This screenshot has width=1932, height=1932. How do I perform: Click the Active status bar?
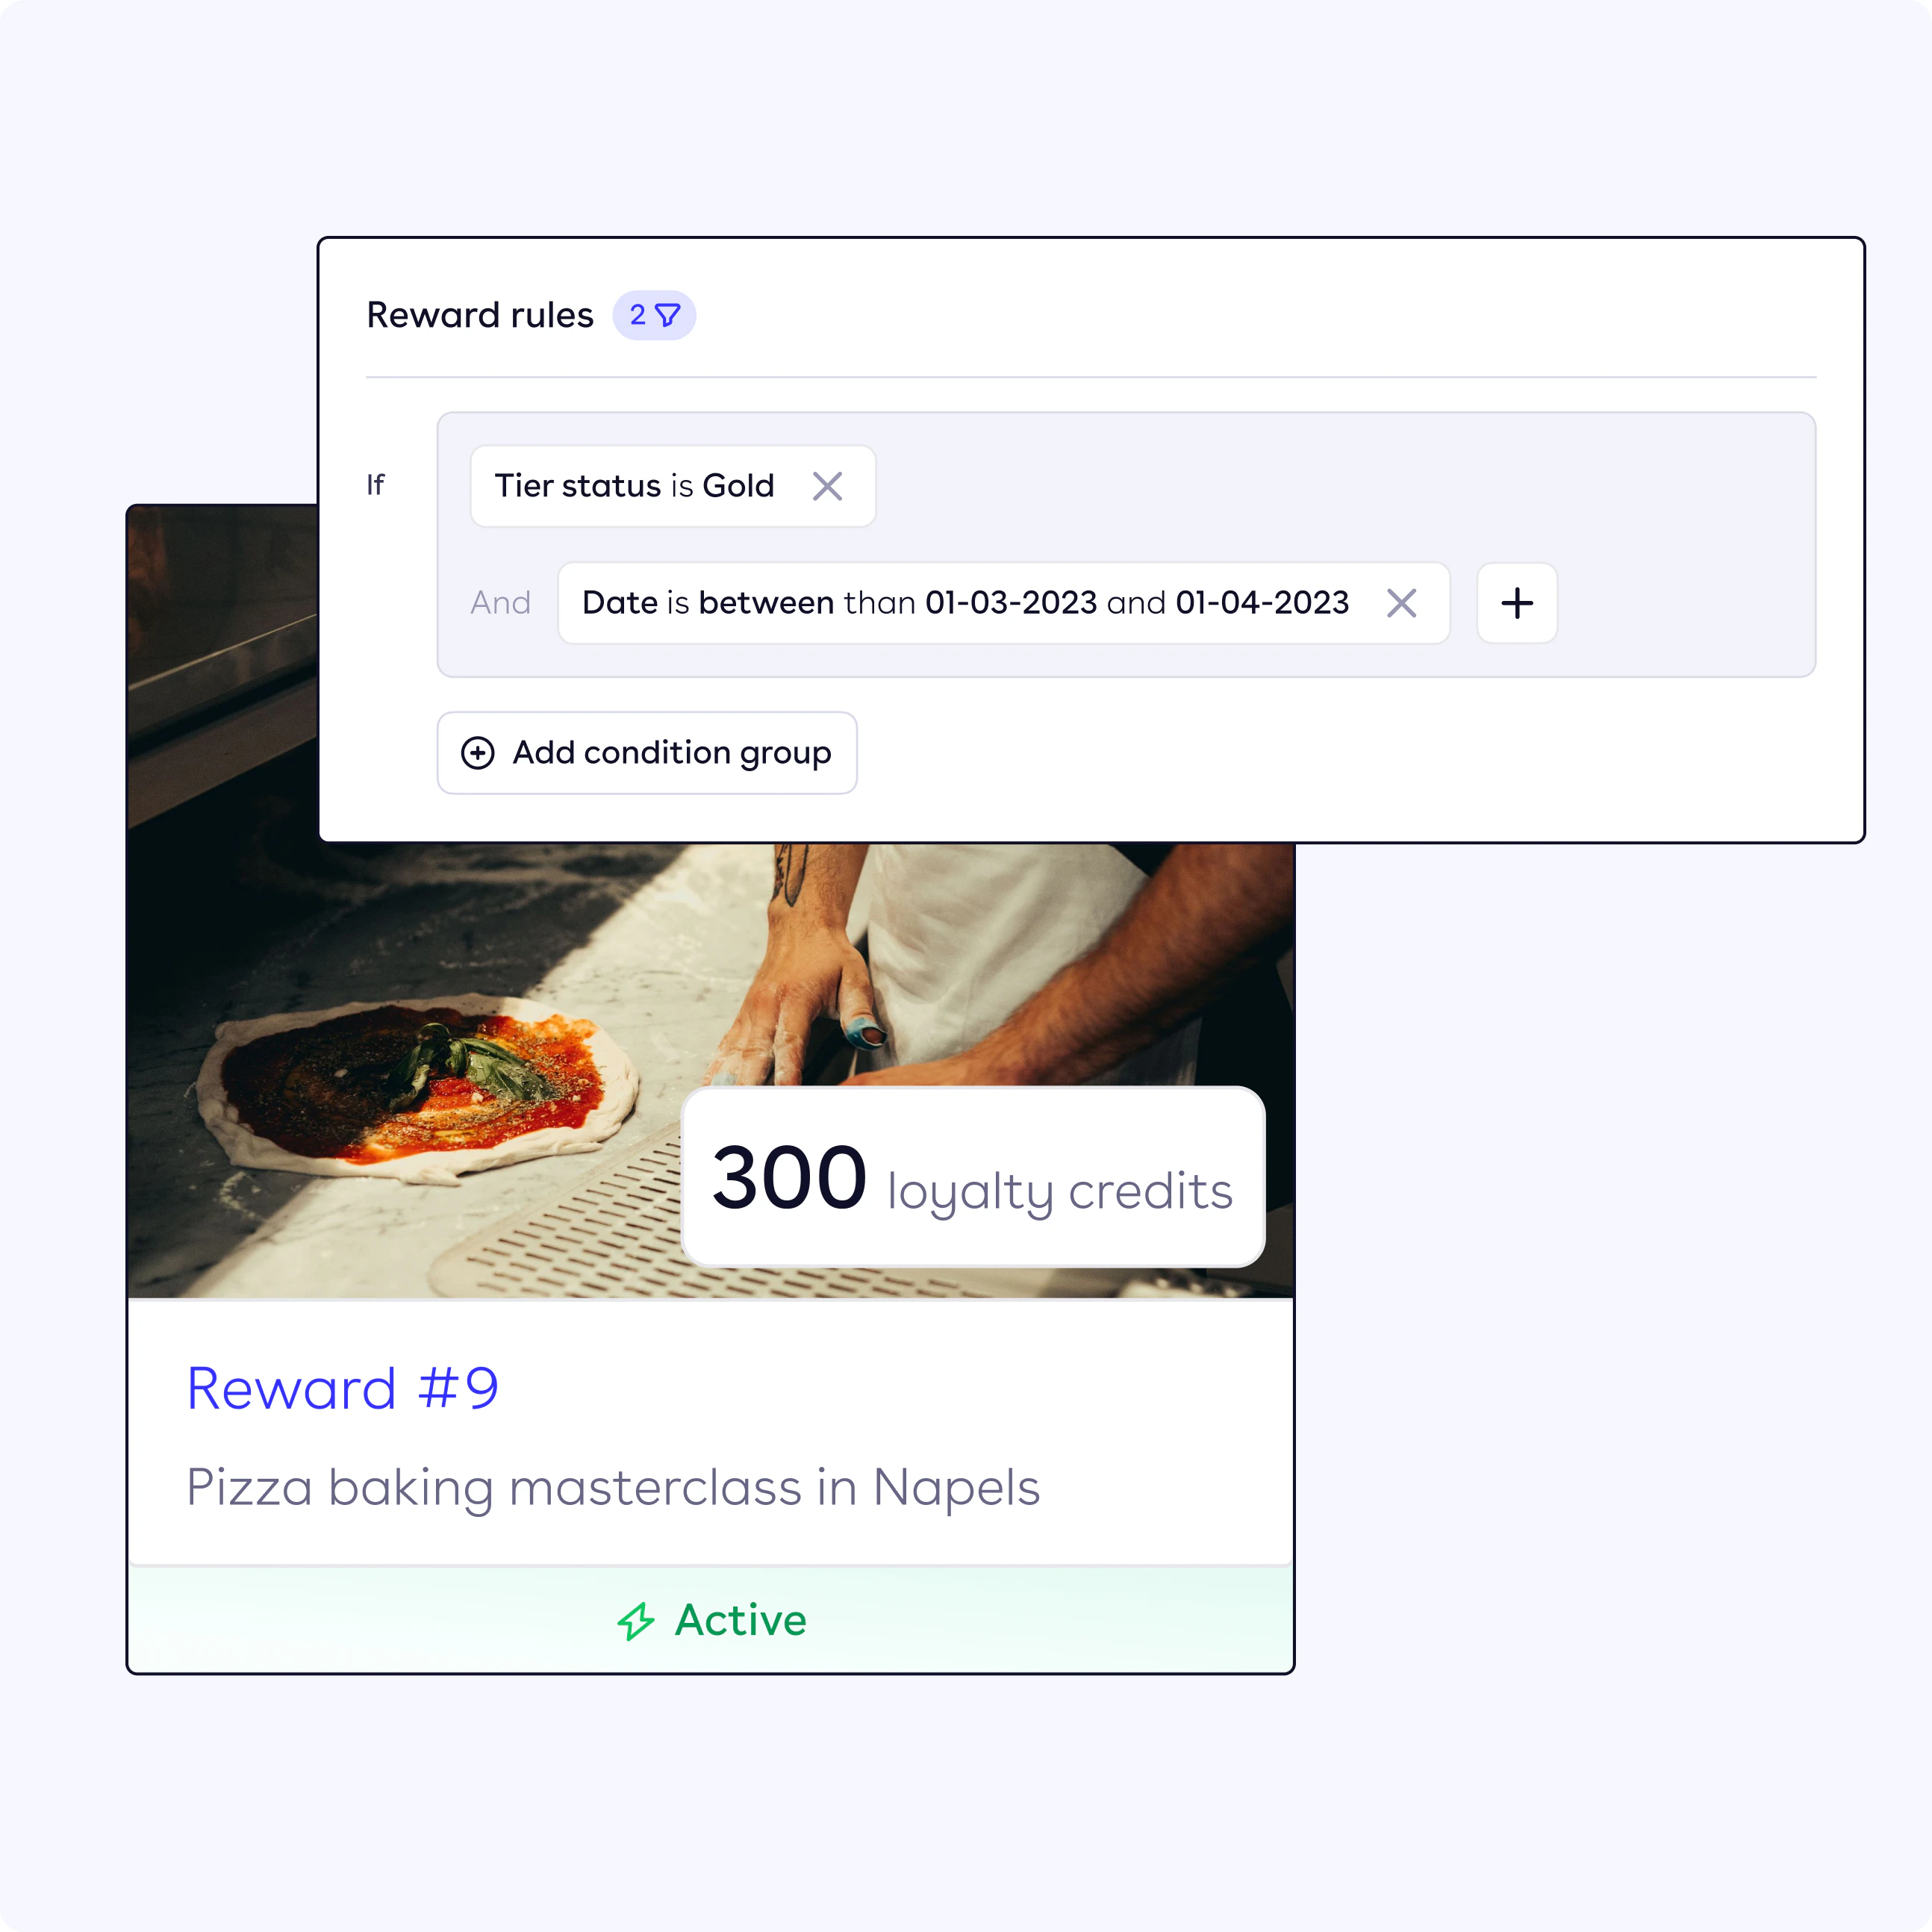tap(711, 1620)
